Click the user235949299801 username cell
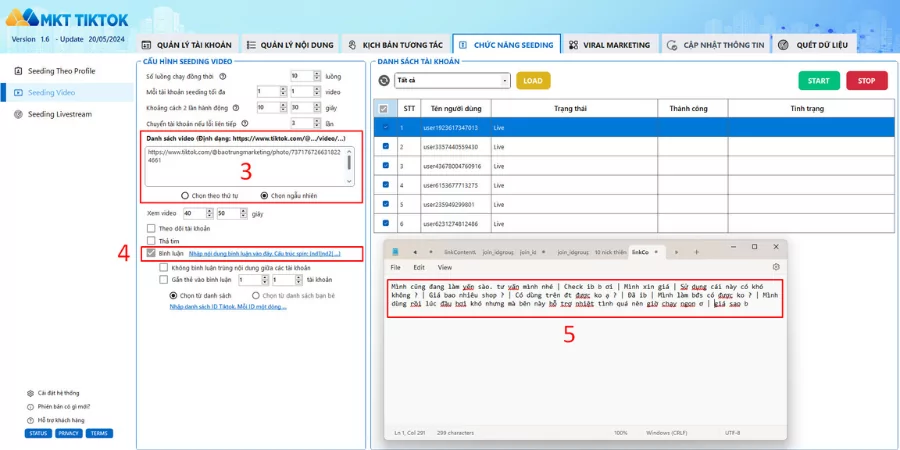The image size is (900, 450). pyautogui.click(x=456, y=204)
